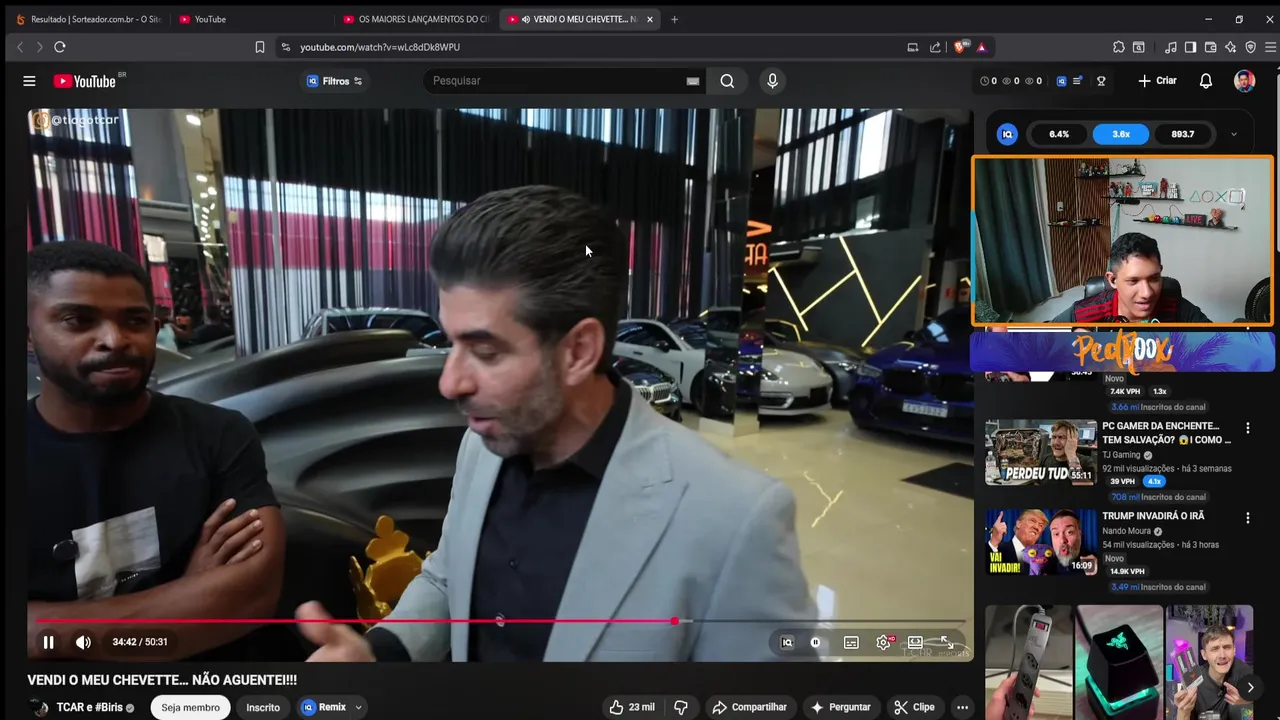Open a new browser tab with plus

[674, 19]
